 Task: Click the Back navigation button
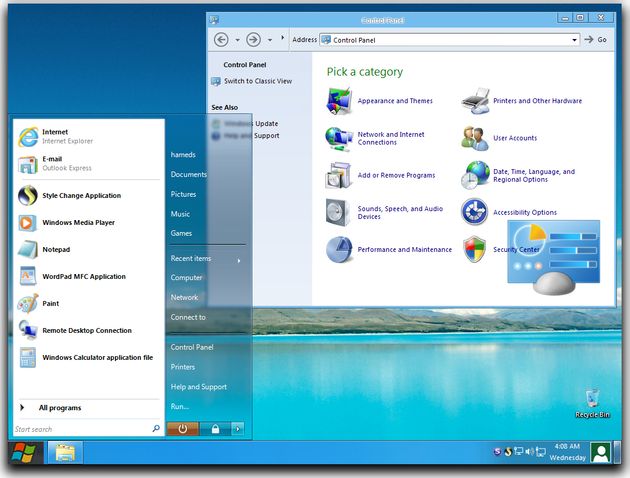tap(221, 40)
